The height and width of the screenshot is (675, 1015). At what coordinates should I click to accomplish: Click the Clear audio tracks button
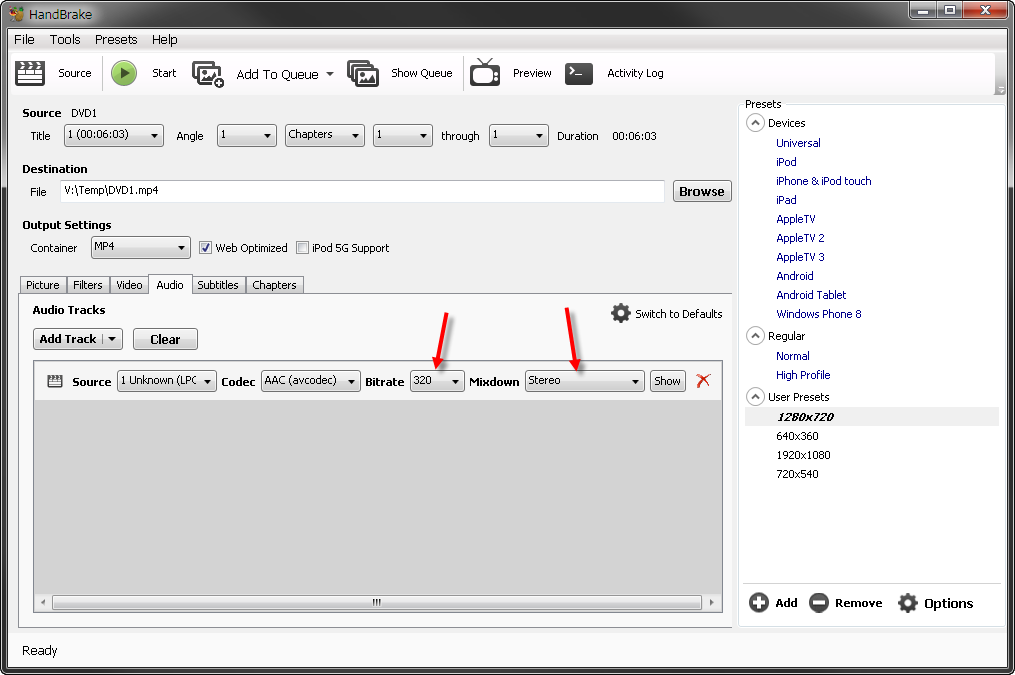165,339
